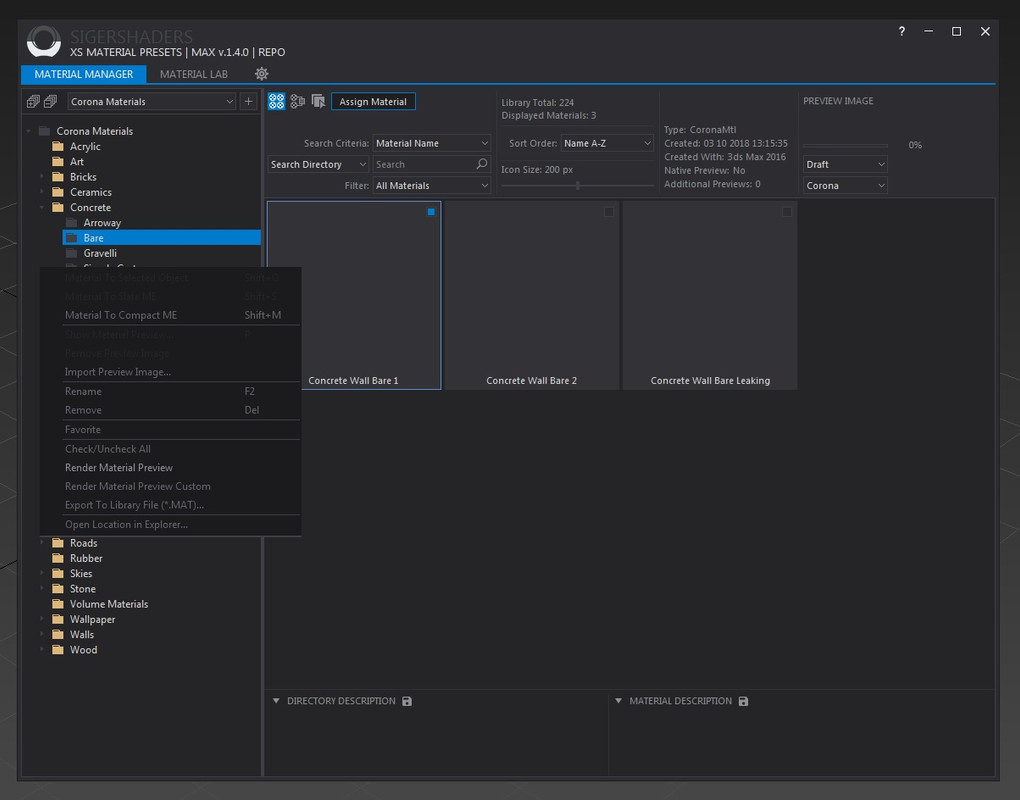Click the help question mark icon
This screenshot has width=1020, height=800.
[x=902, y=31]
